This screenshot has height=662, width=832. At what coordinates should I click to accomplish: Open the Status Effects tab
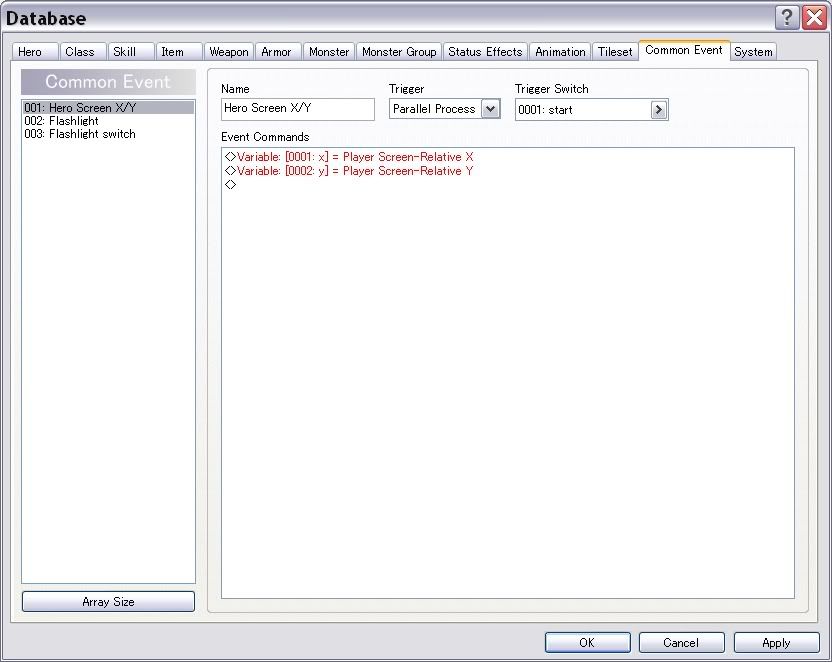(485, 52)
